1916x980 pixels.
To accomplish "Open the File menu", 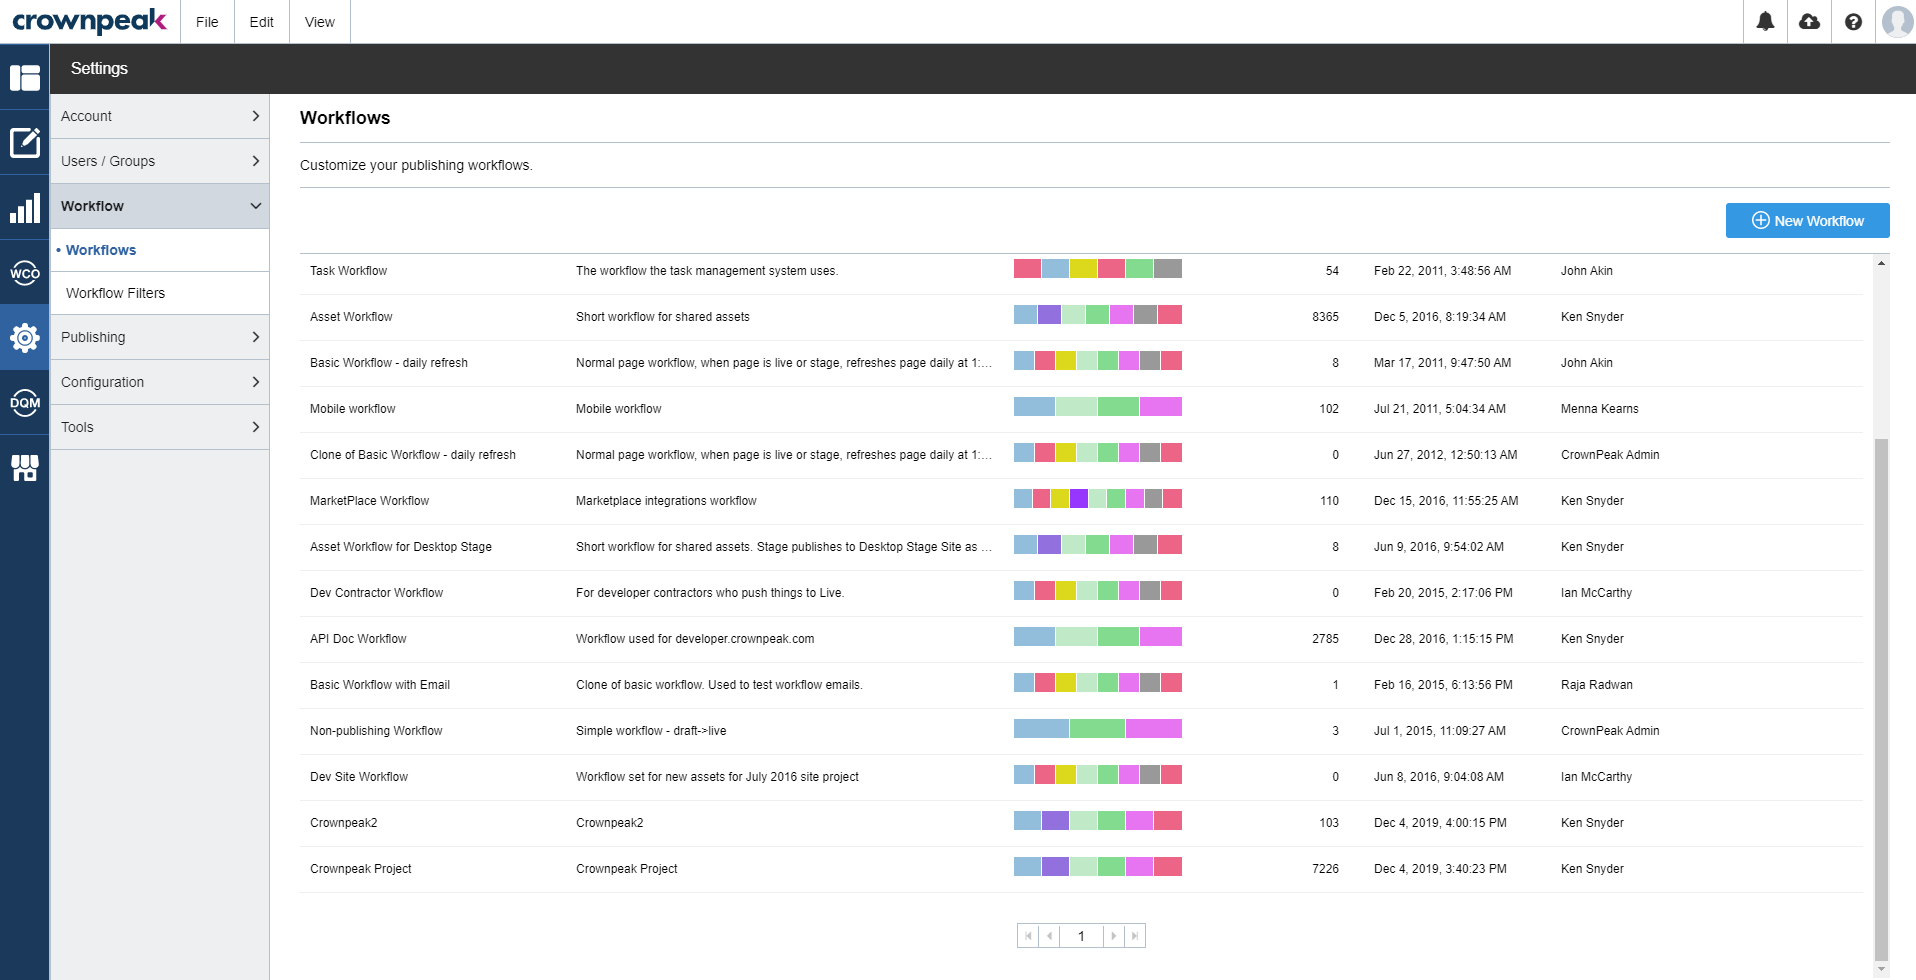I will click(x=207, y=22).
